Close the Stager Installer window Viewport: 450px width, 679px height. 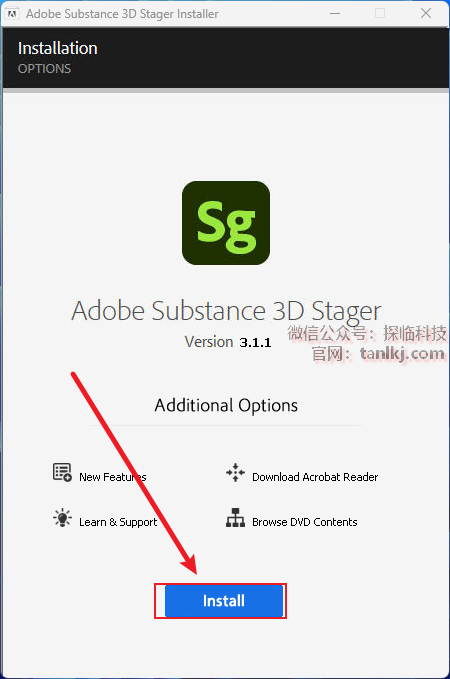pyautogui.click(x=426, y=13)
